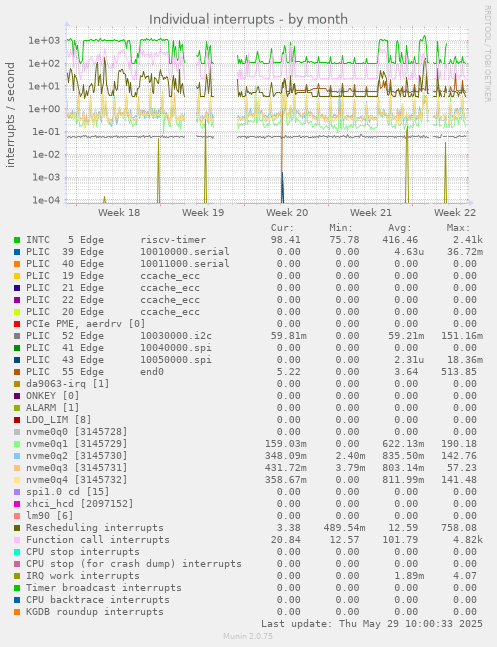Click the green riscv-timer legend swatch
Viewport: 497px width, 647px height.
[17, 240]
